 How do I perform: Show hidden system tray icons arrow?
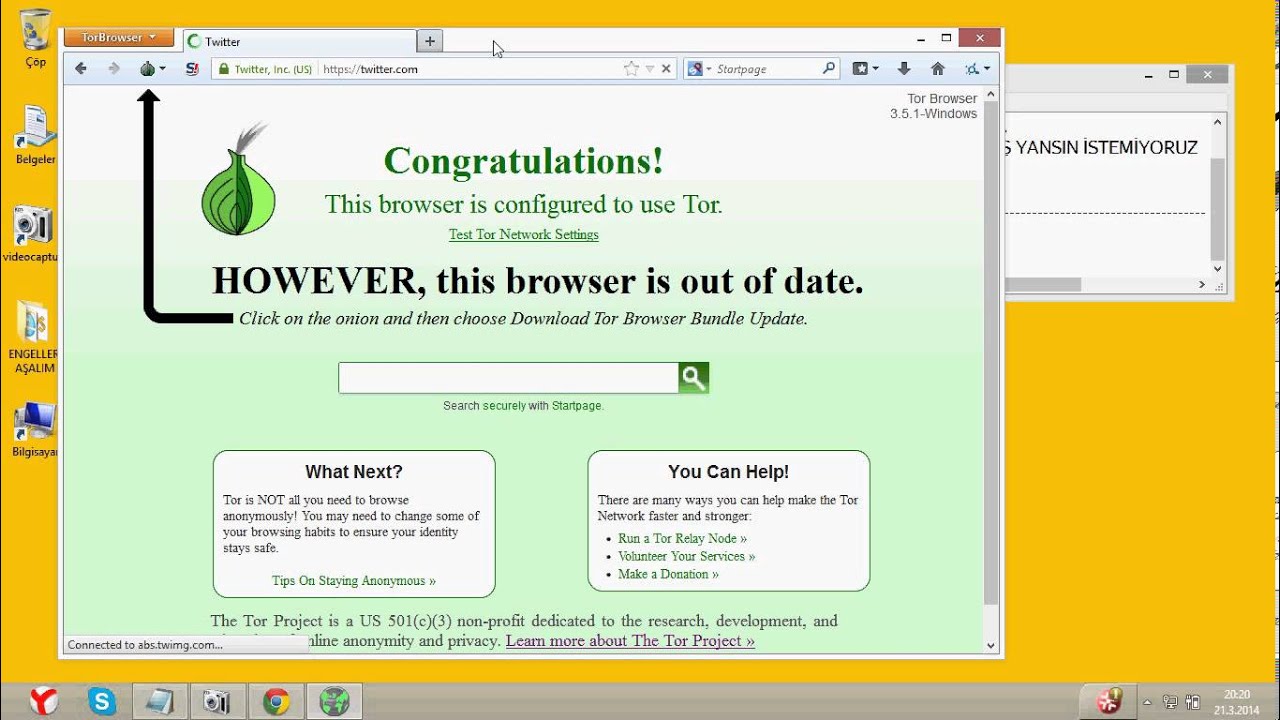[1147, 702]
